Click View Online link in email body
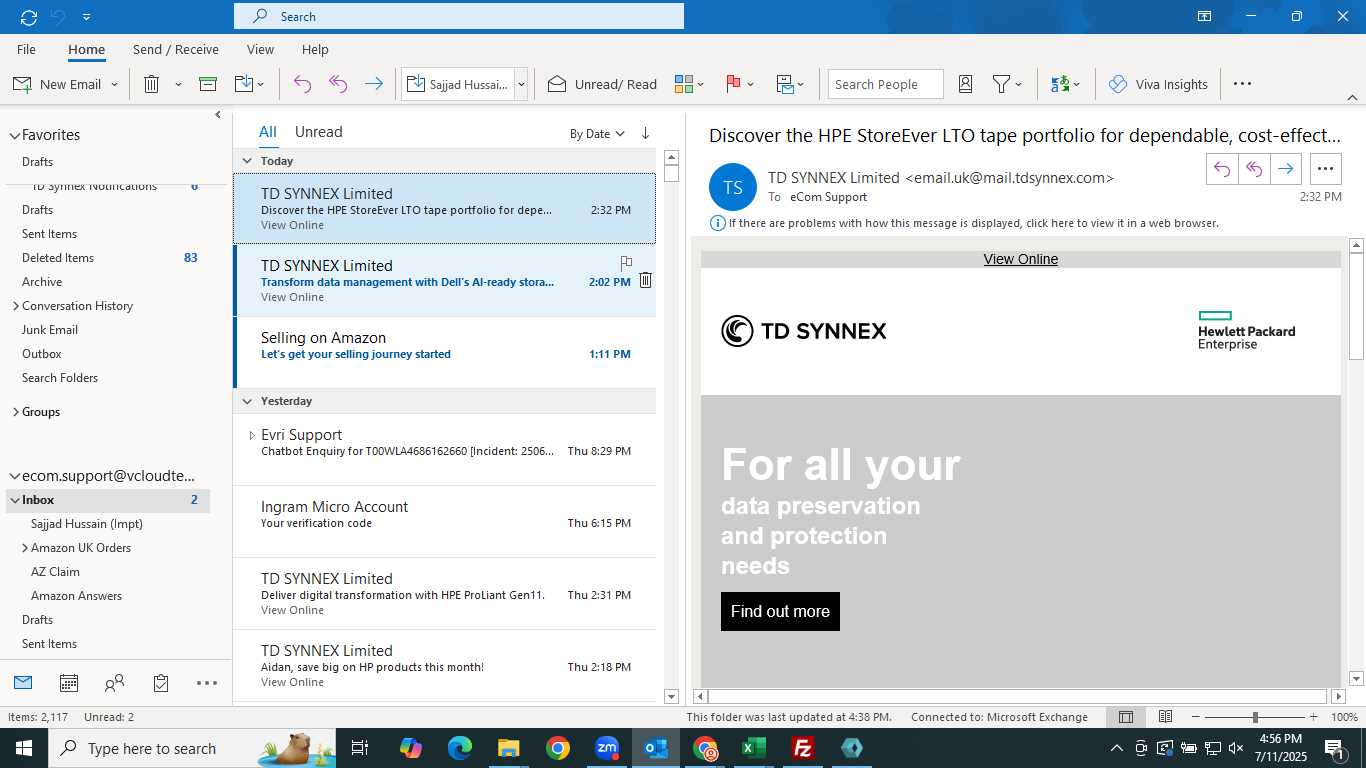 (x=1020, y=259)
